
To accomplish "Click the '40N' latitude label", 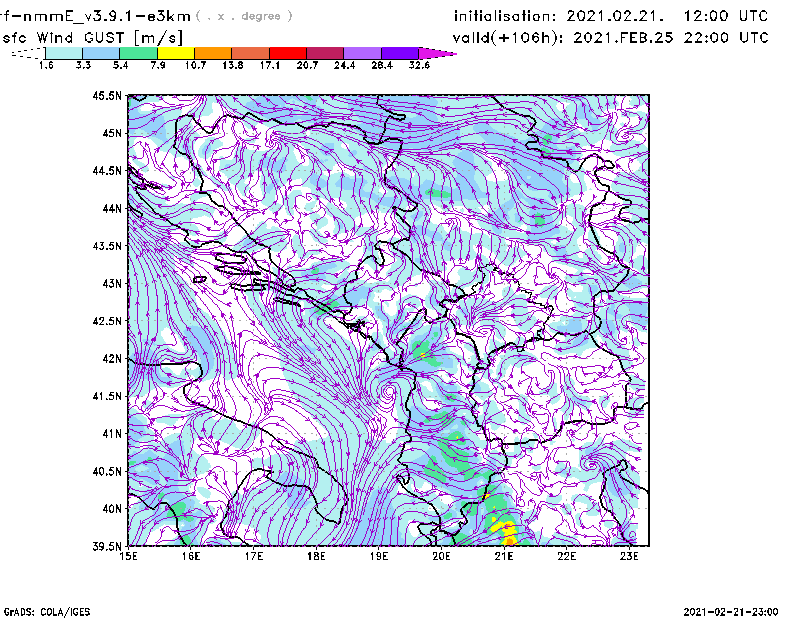I will point(112,509).
